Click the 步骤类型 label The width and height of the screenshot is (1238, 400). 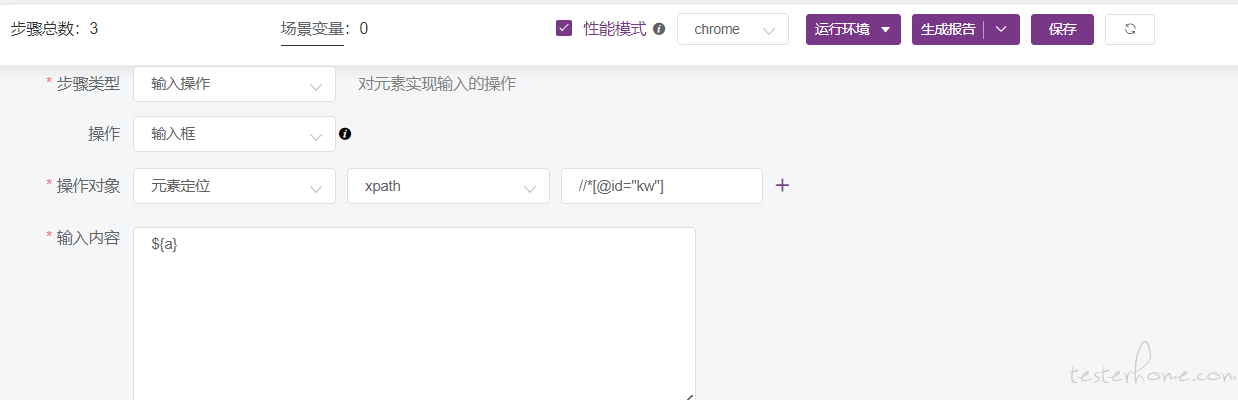[x=88, y=83]
